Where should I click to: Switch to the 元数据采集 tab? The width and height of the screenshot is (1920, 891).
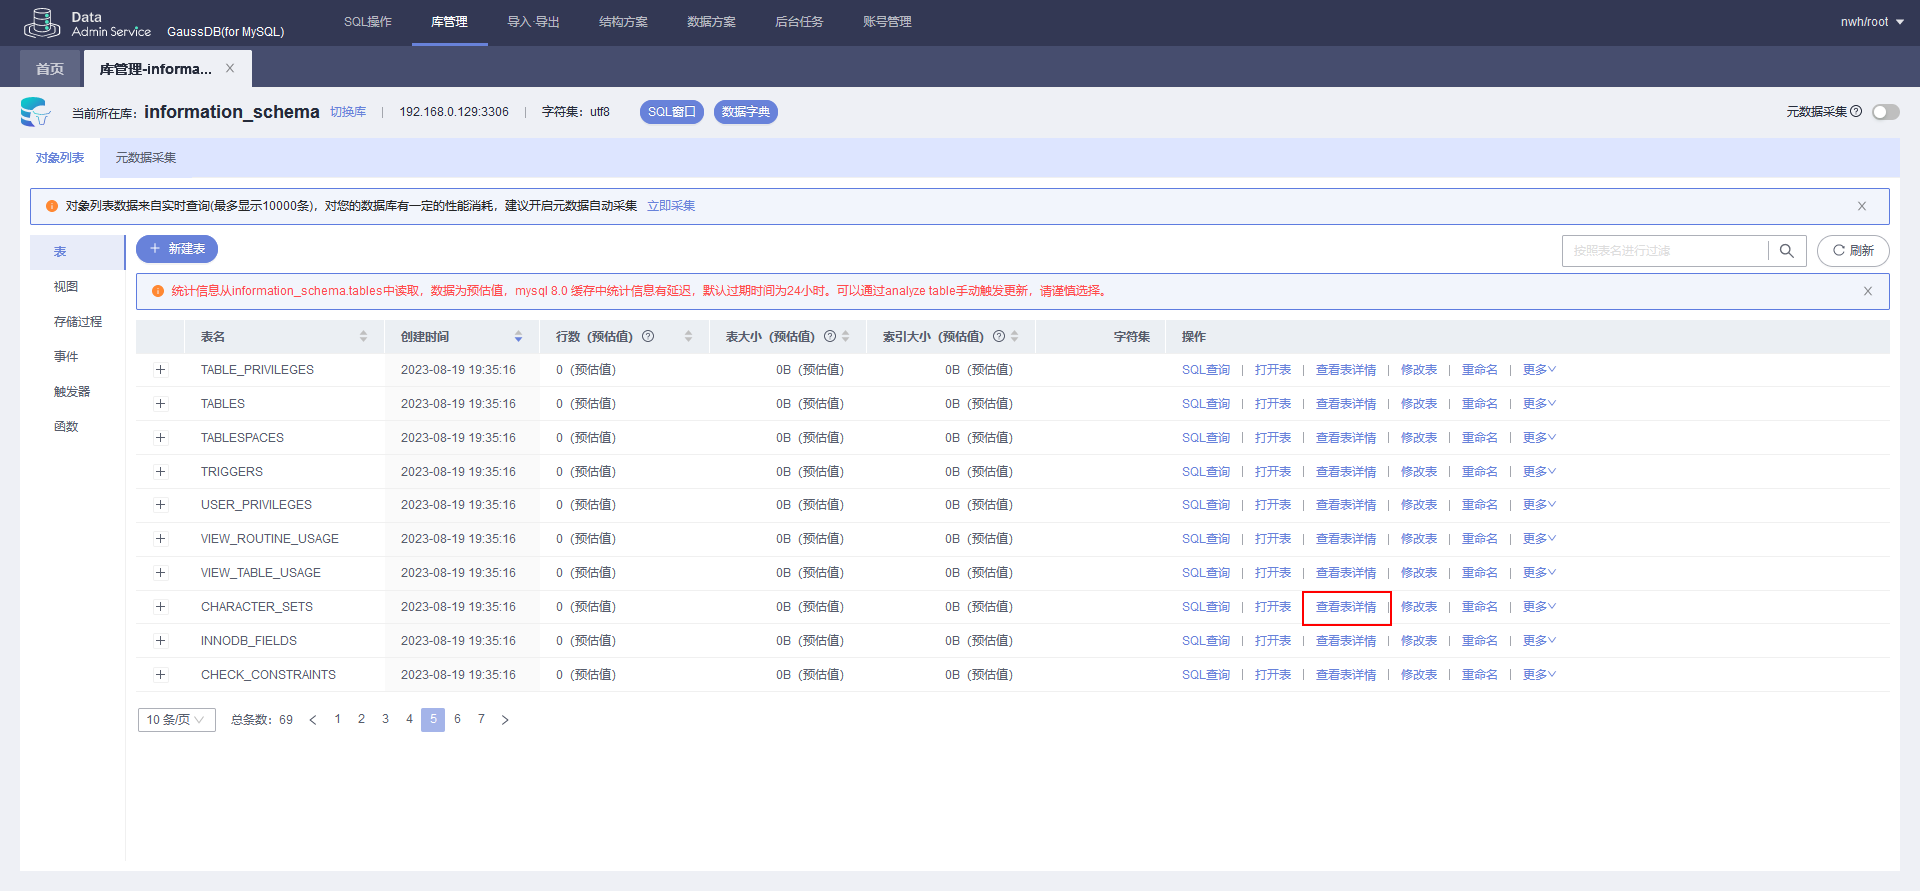(x=146, y=158)
